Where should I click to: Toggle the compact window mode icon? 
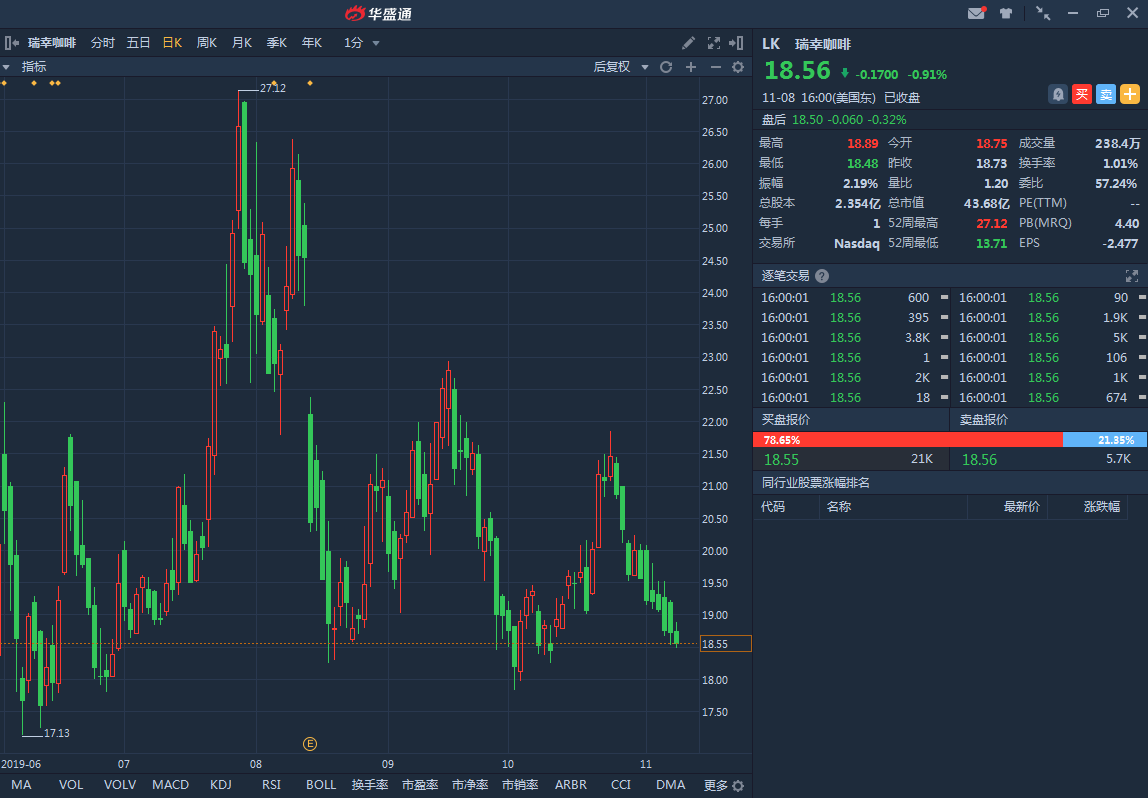click(1043, 13)
